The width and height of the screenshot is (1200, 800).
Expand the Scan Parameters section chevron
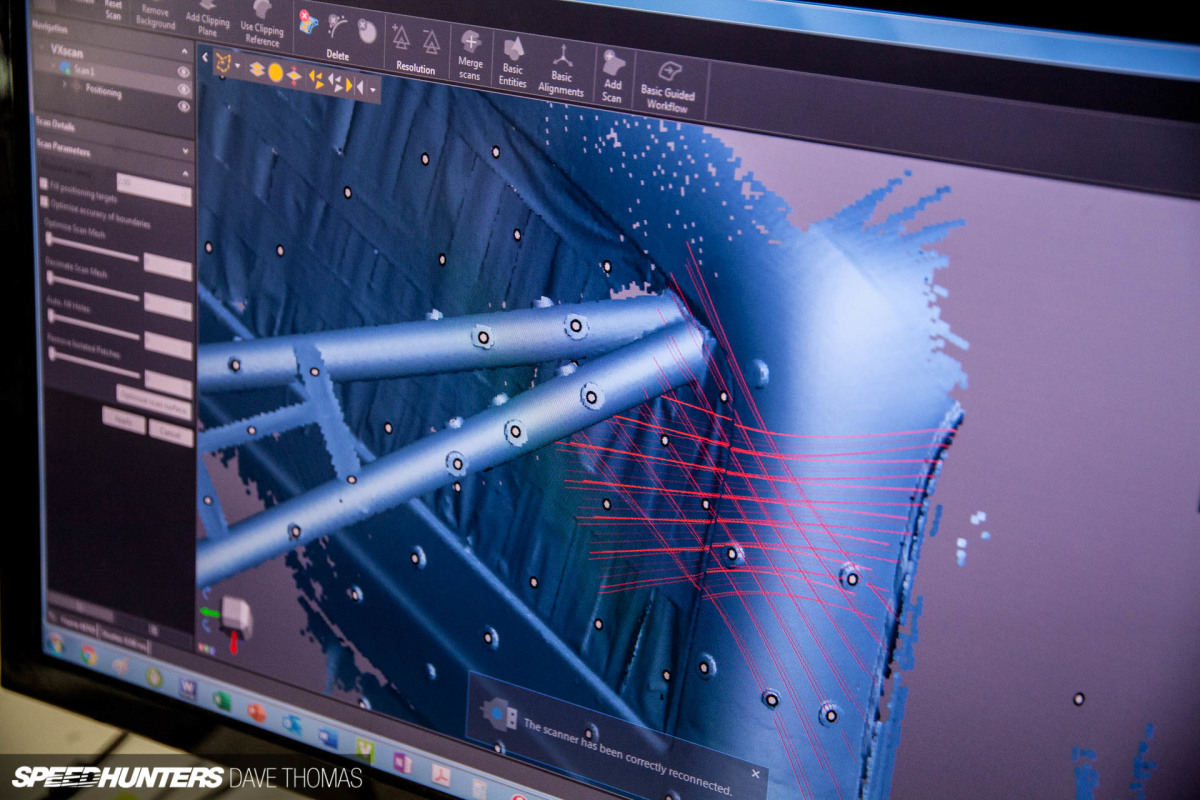point(186,150)
